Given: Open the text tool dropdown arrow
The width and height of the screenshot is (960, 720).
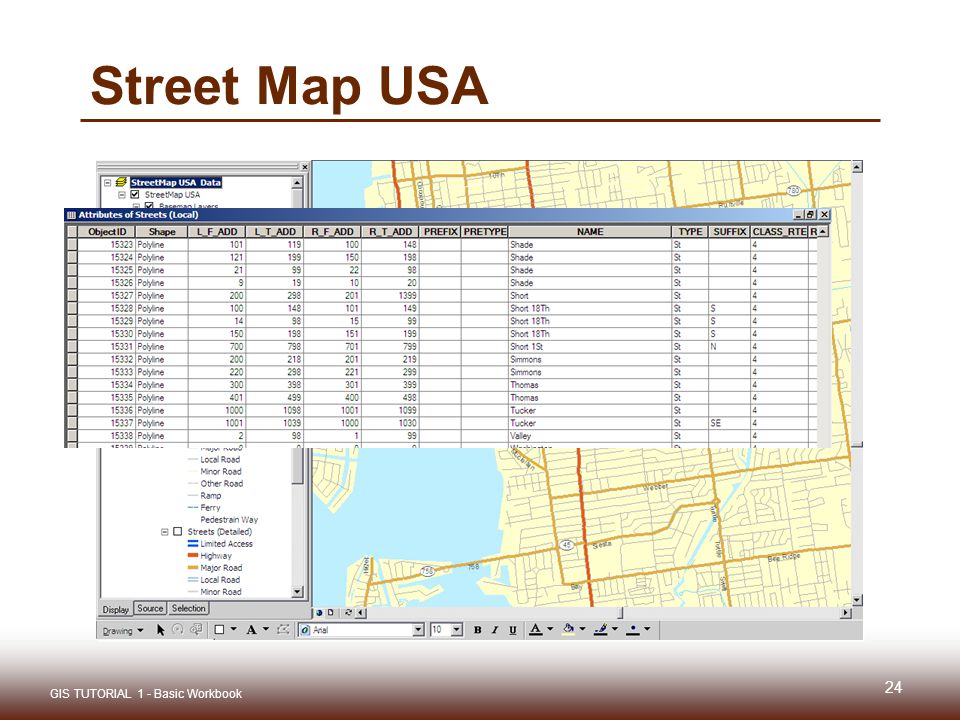Looking at the screenshot, I should pyautogui.click(x=266, y=629).
